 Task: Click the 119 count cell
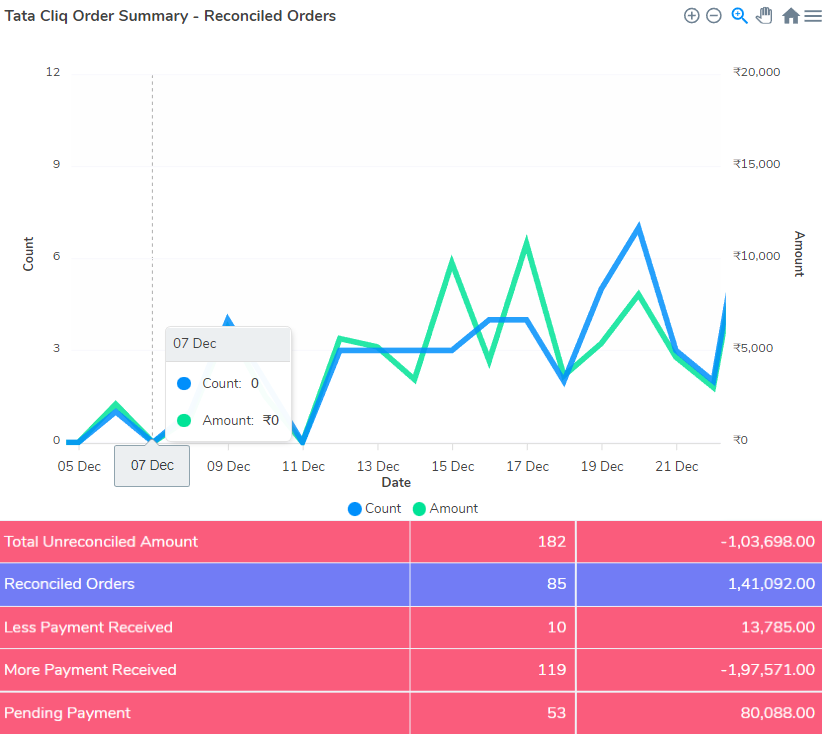493,670
